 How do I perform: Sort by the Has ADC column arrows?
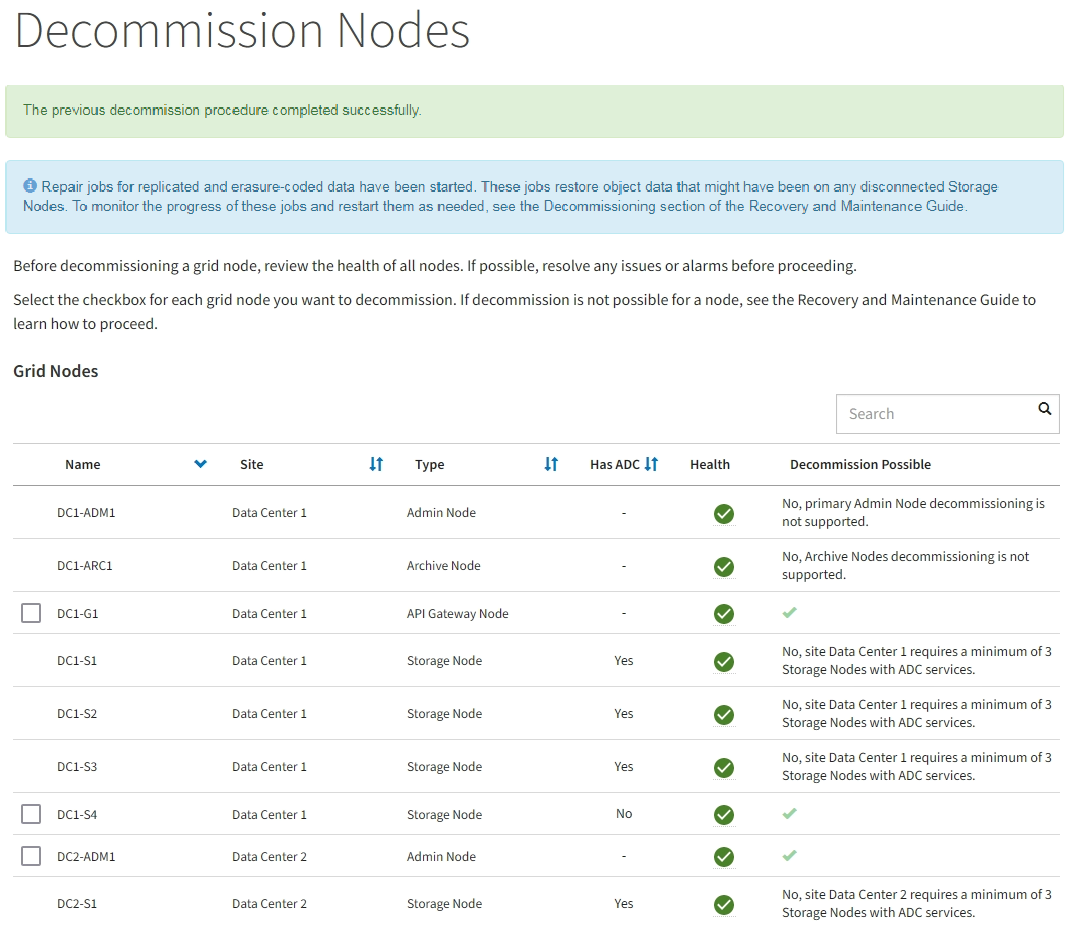(x=651, y=464)
